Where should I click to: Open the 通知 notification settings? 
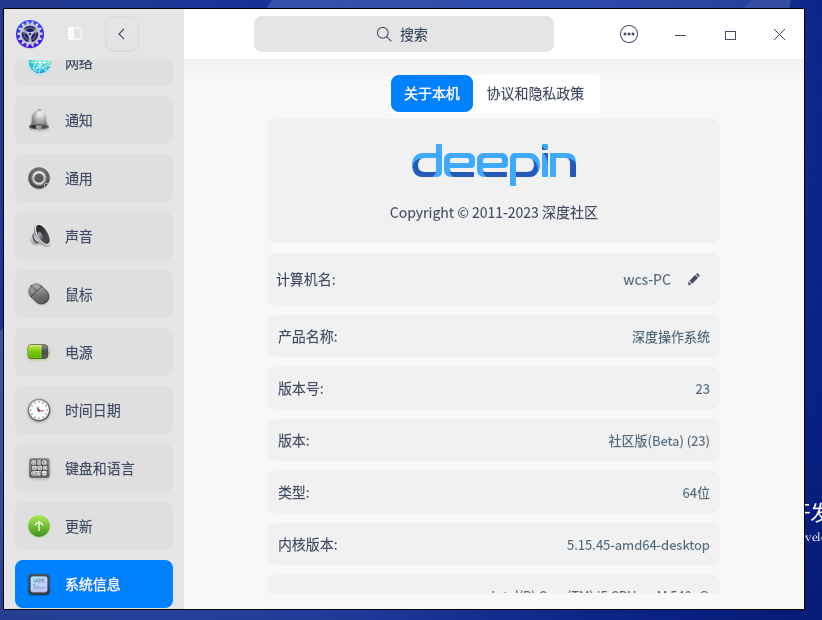tap(93, 119)
